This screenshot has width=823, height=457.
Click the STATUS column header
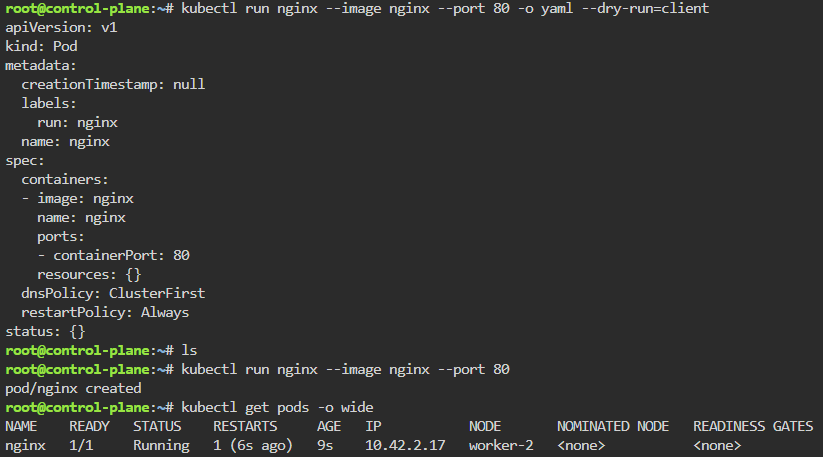[157, 426]
